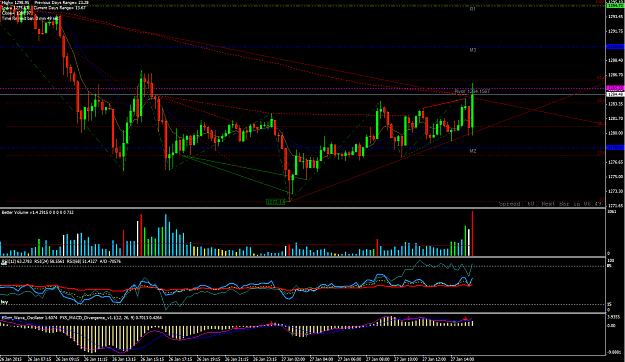Click the 1288.40 price axis value

pyautogui.click(x=615, y=60)
